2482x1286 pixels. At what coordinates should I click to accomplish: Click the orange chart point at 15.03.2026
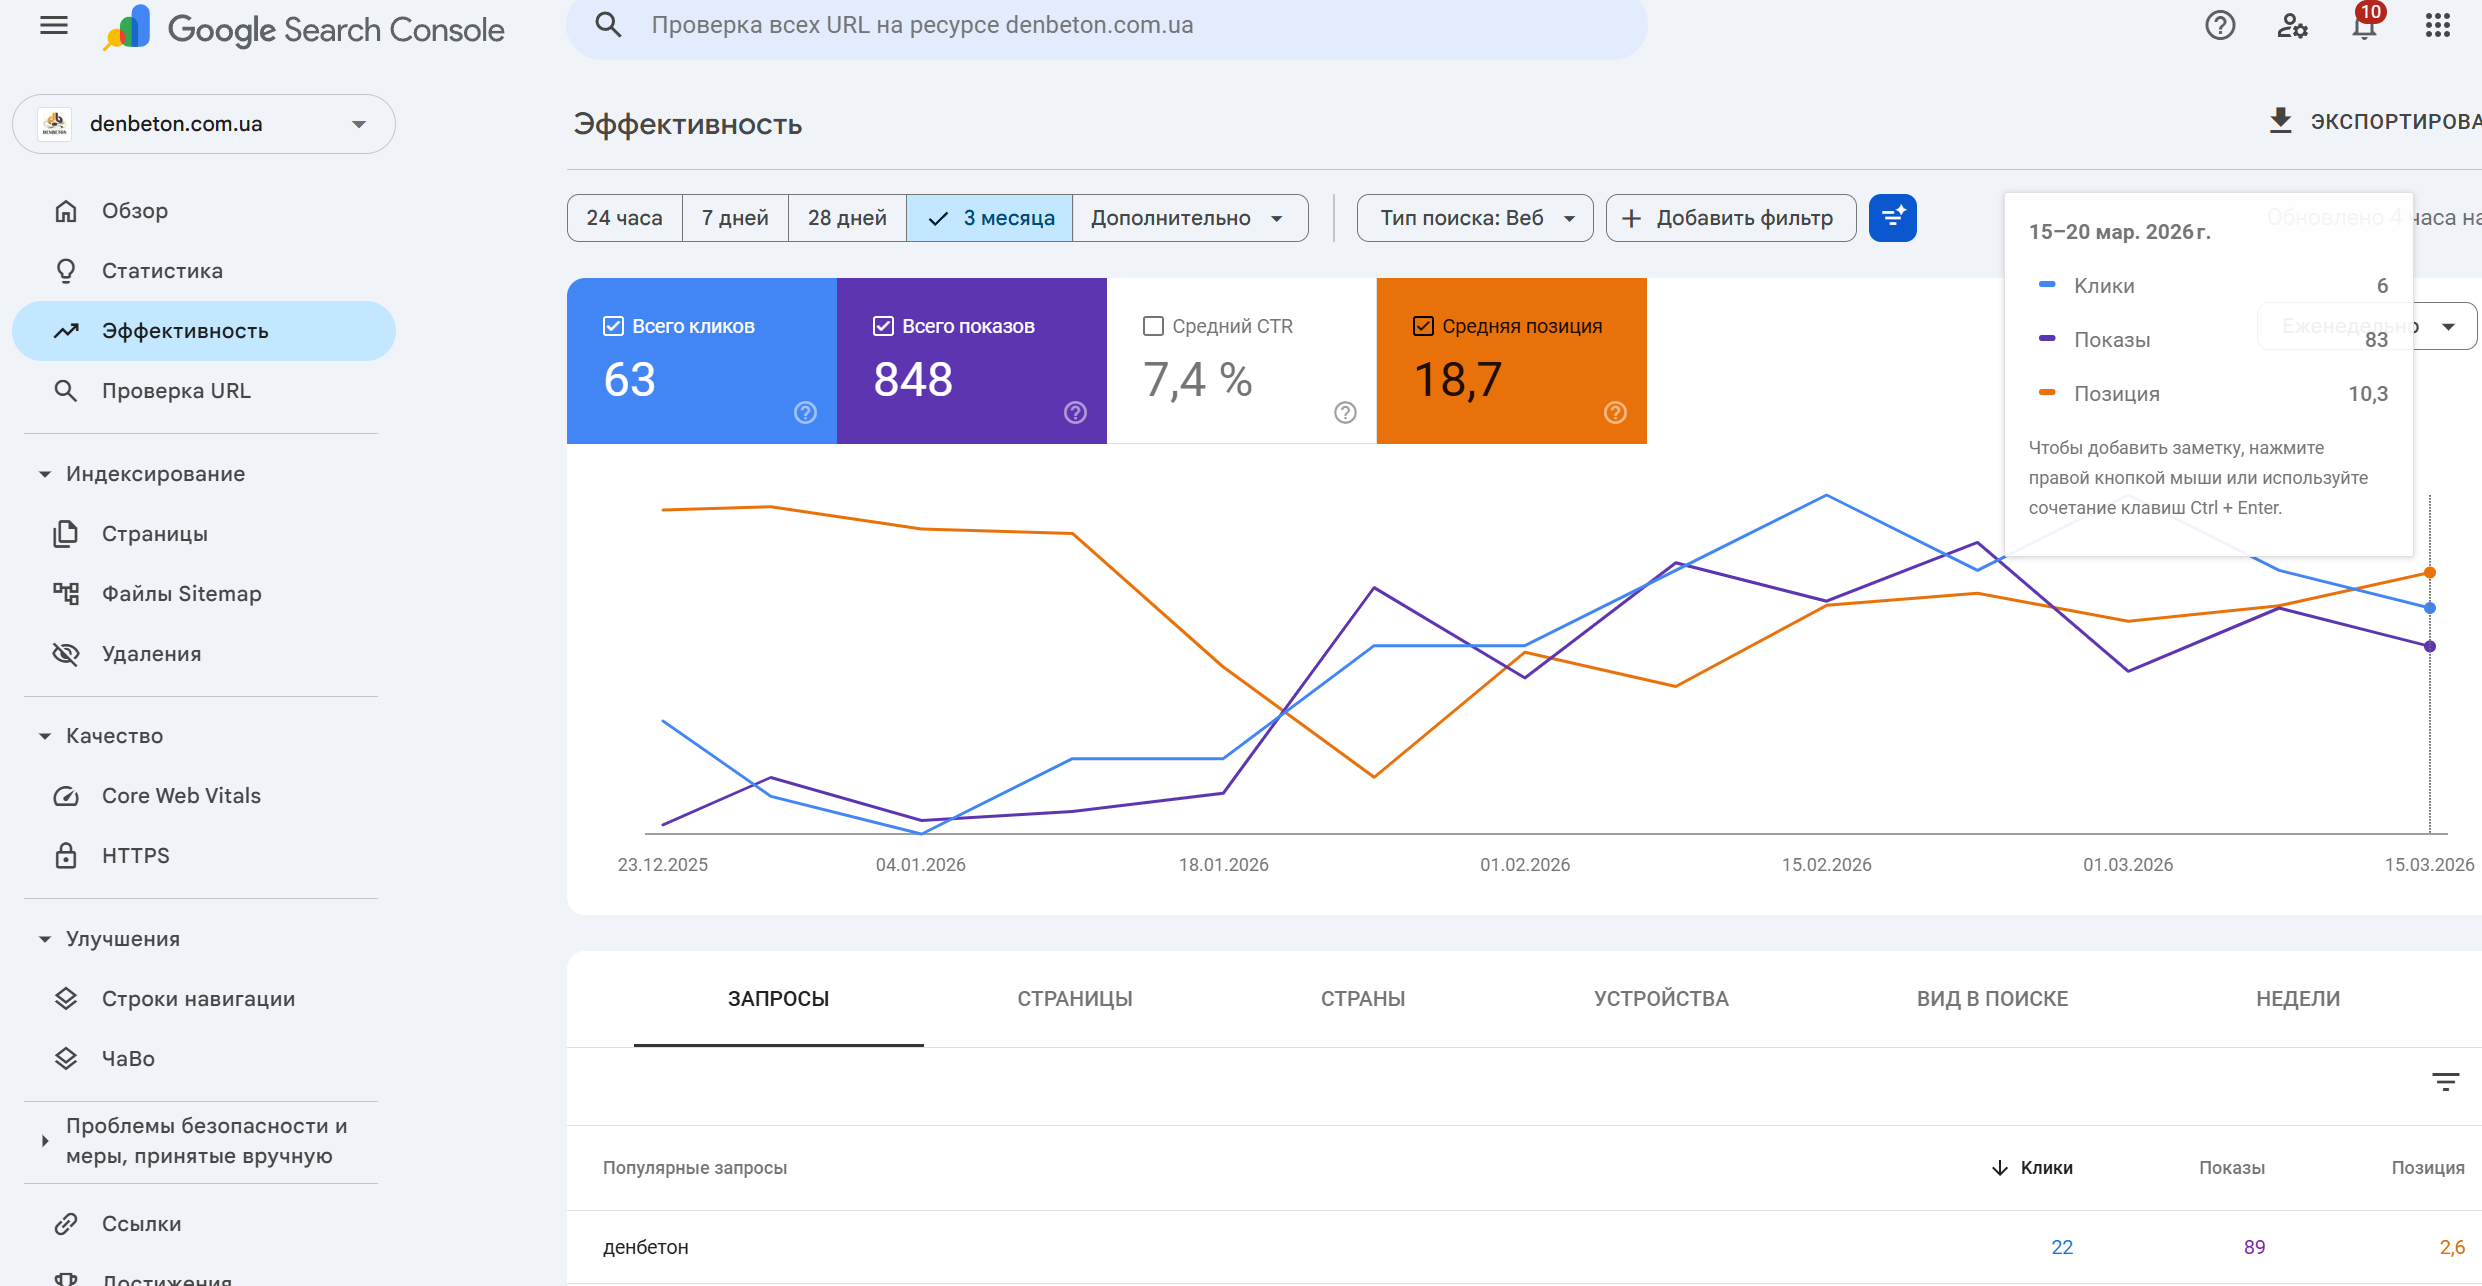(2430, 573)
